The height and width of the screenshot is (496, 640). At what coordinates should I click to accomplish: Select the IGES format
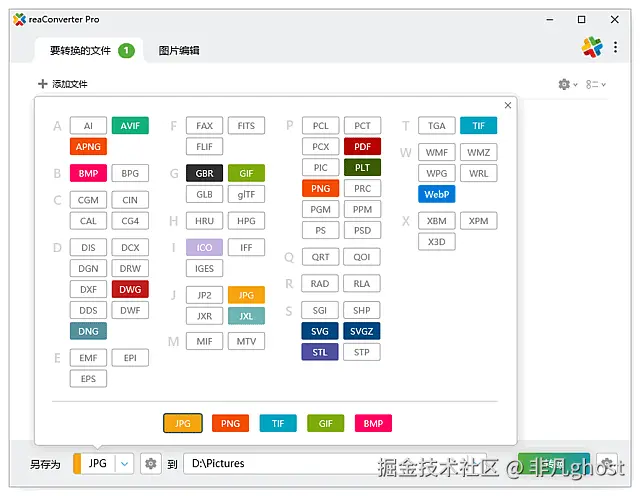click(204, 268)
